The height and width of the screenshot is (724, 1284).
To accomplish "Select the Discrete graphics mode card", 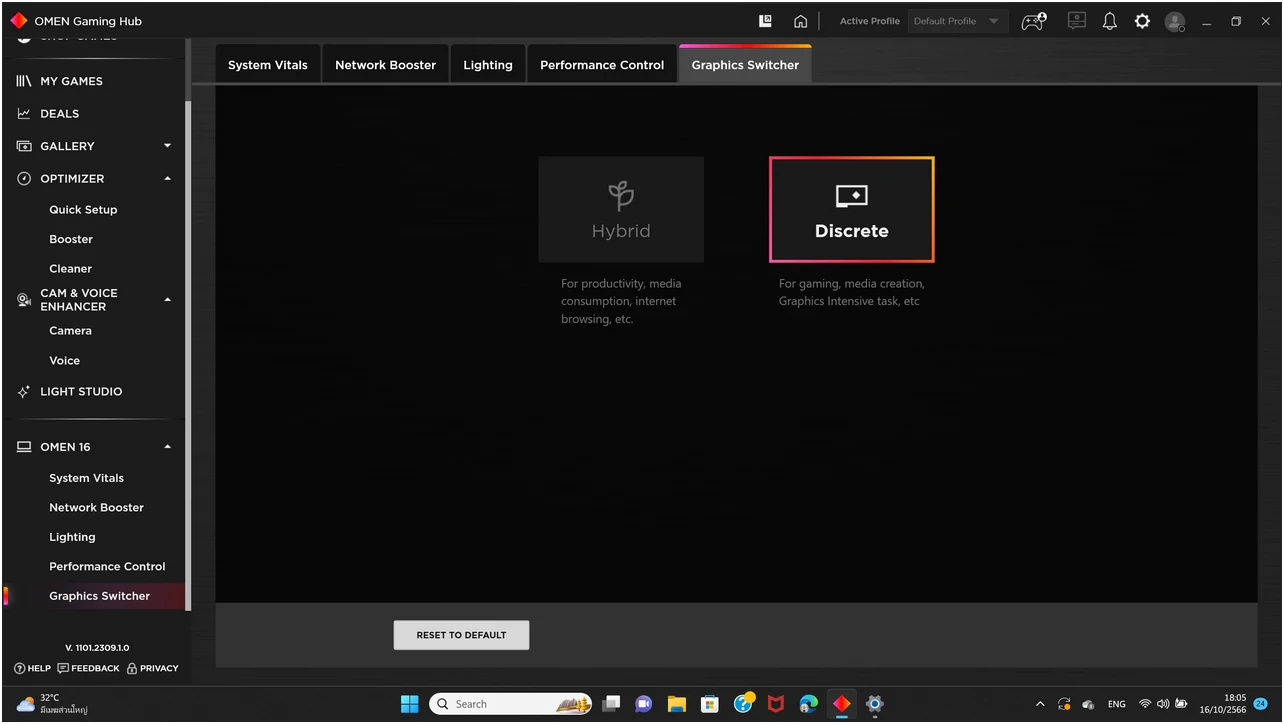I will [x=852, y=209].
